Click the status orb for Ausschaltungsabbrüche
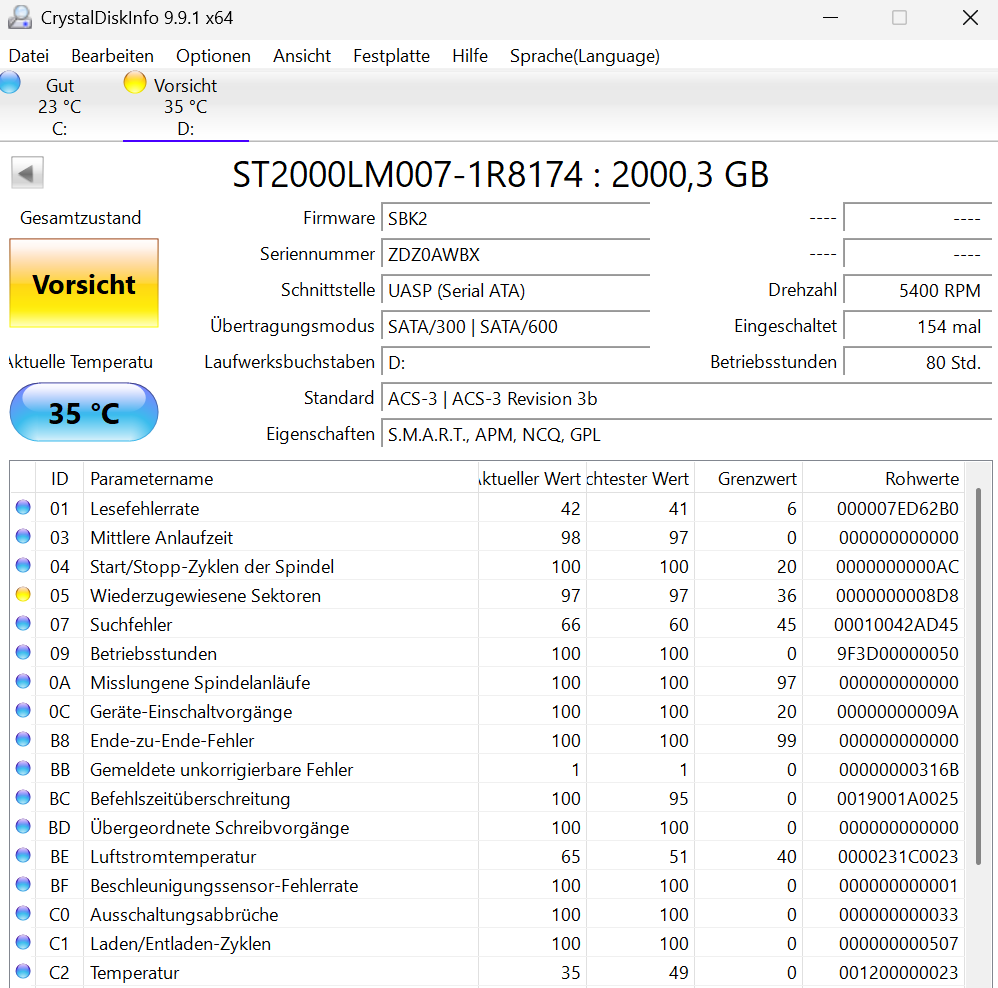The height and width of the screenshot is (988, 998). (23, 913)
